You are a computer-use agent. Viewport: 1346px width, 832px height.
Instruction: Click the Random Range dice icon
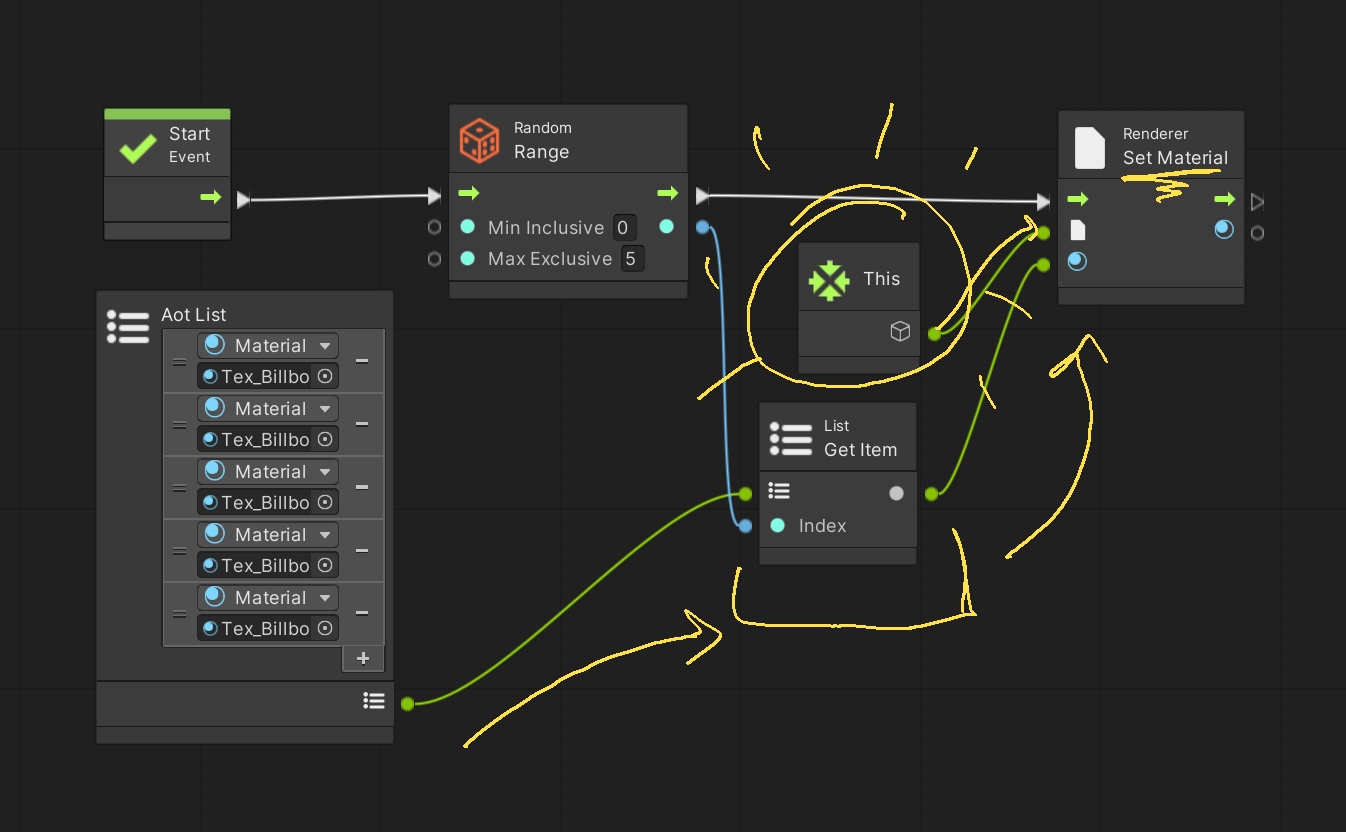pos(479,141)
